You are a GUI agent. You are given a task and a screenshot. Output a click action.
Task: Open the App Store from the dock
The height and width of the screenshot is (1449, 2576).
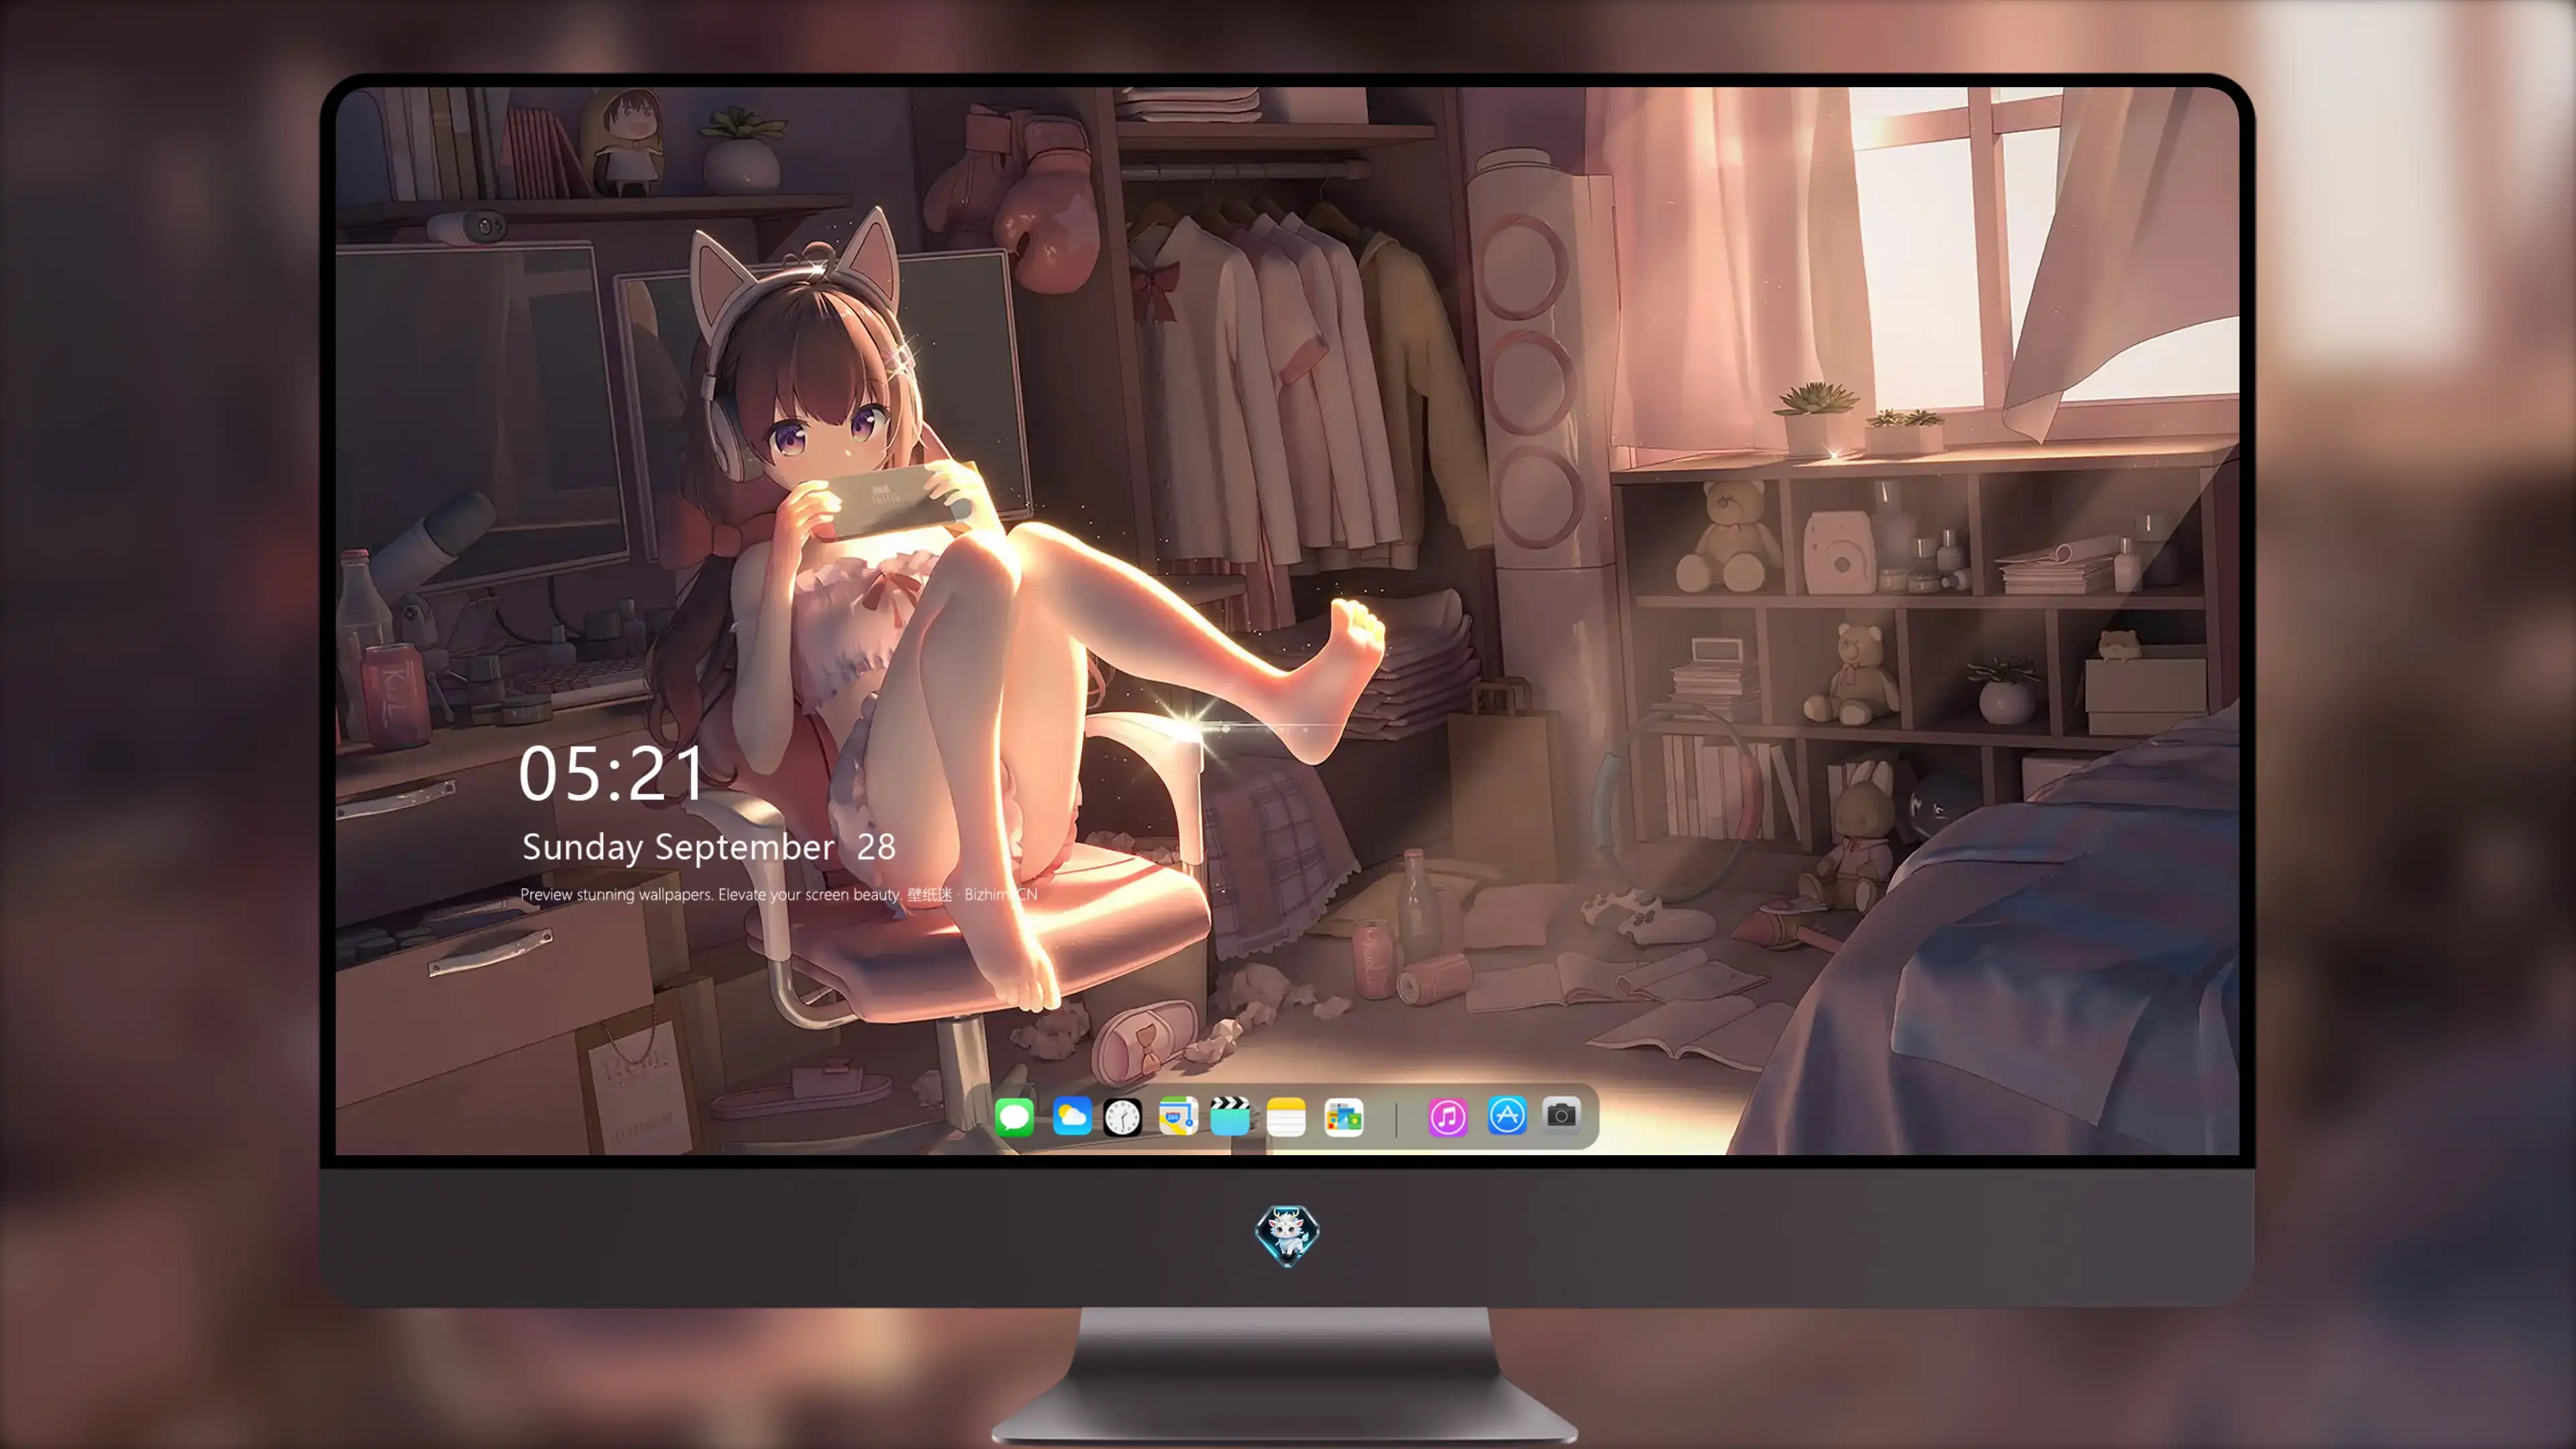pyautogui.click(x=1506, y=1116)
